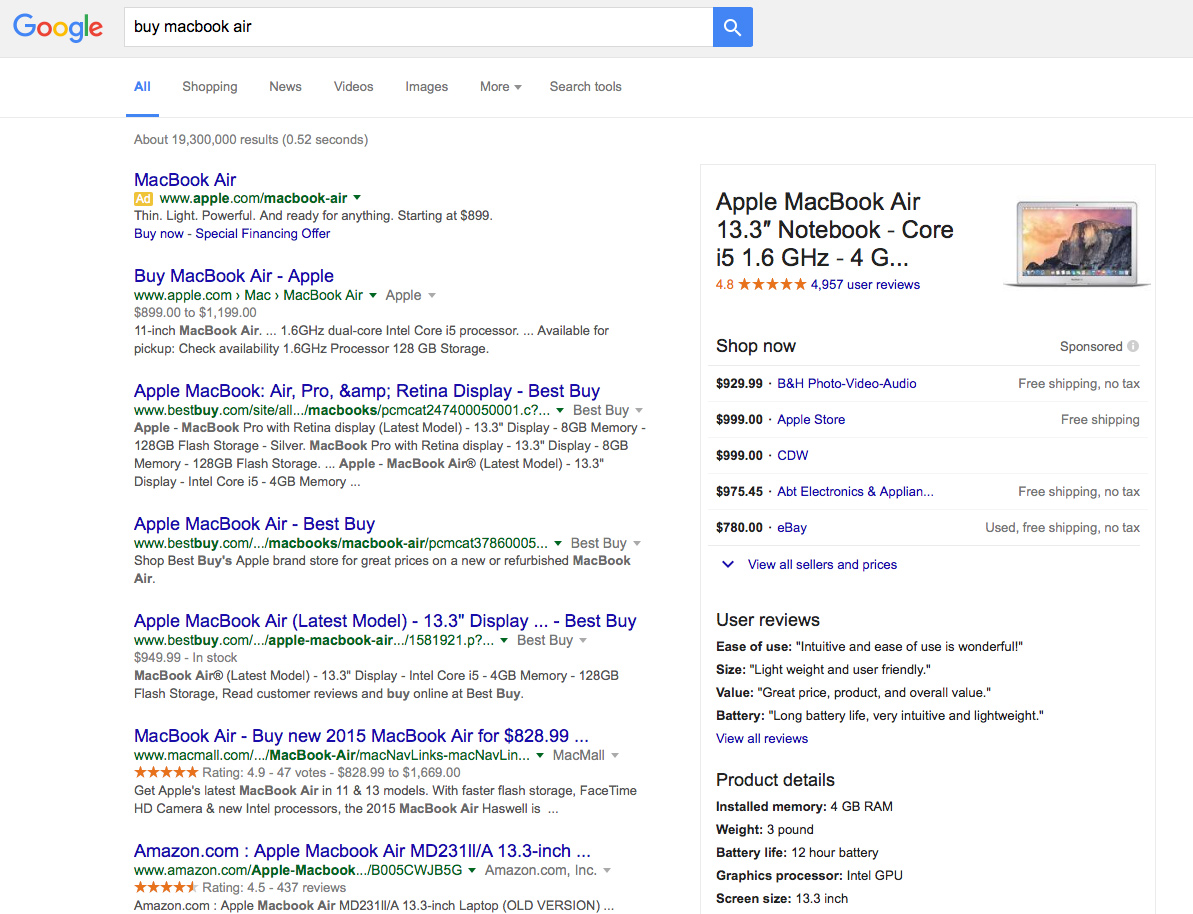
Task: Open dropdown arrow after macmall.com URL
Action: pyautogui.click(x=539, y=756)
